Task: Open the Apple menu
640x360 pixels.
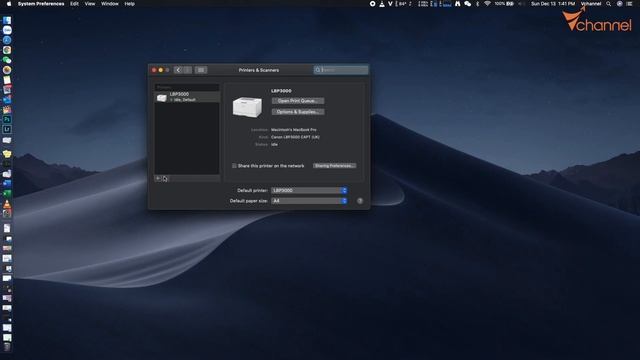Action: pos(9,4)
